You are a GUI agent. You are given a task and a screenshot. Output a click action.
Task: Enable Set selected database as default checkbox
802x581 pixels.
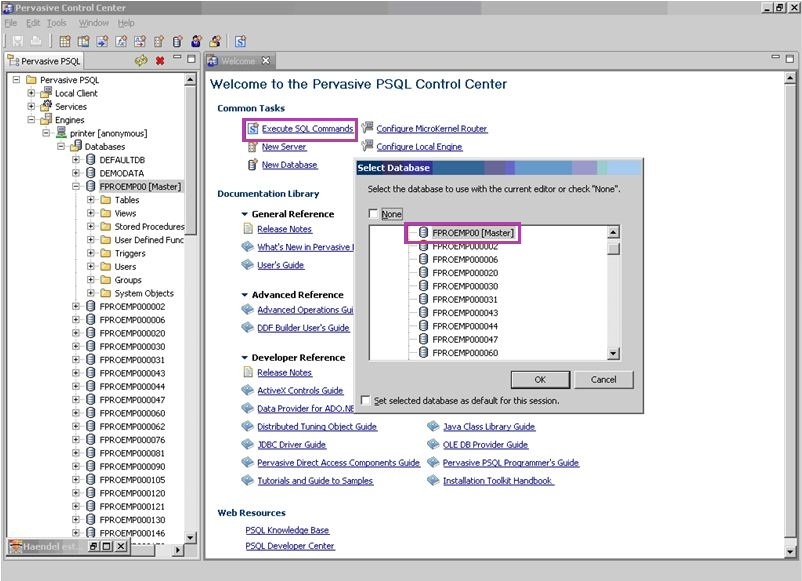[365, 400]
